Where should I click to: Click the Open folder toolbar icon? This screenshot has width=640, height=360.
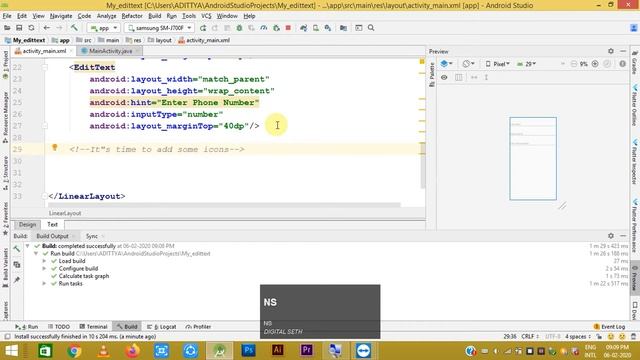(x=7, y=28)
